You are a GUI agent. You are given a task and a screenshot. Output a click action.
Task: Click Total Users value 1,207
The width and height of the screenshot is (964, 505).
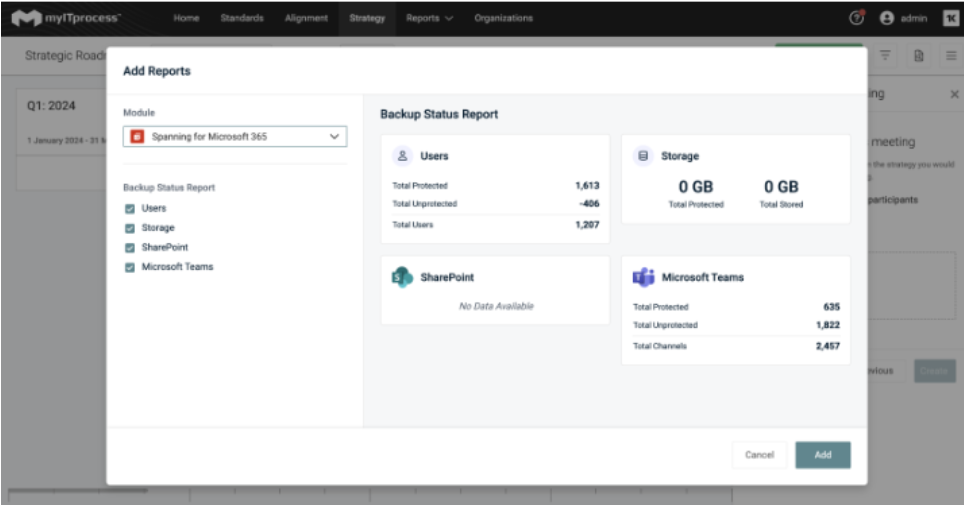tap(587, 225)
